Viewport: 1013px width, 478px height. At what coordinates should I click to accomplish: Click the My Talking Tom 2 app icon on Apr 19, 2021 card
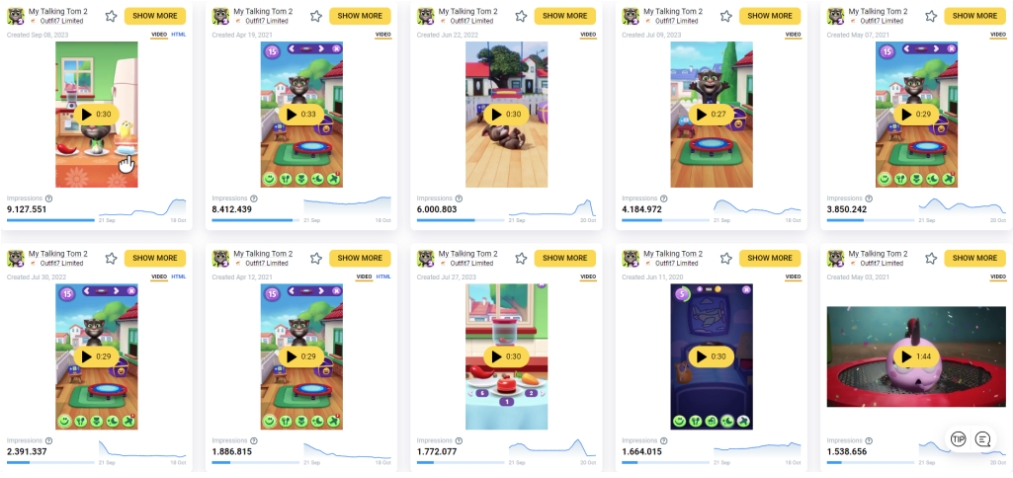[220, 16]
